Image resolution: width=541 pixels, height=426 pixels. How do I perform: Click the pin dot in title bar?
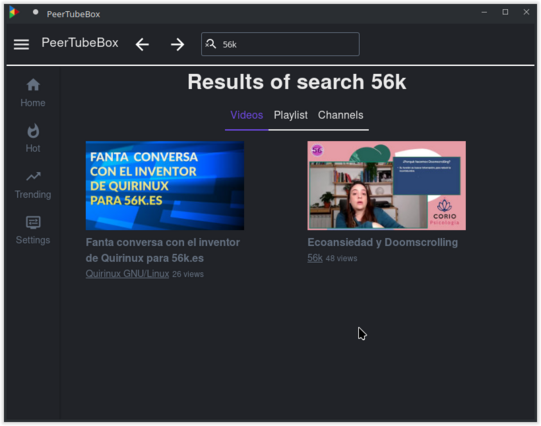(x=35, y=12)
